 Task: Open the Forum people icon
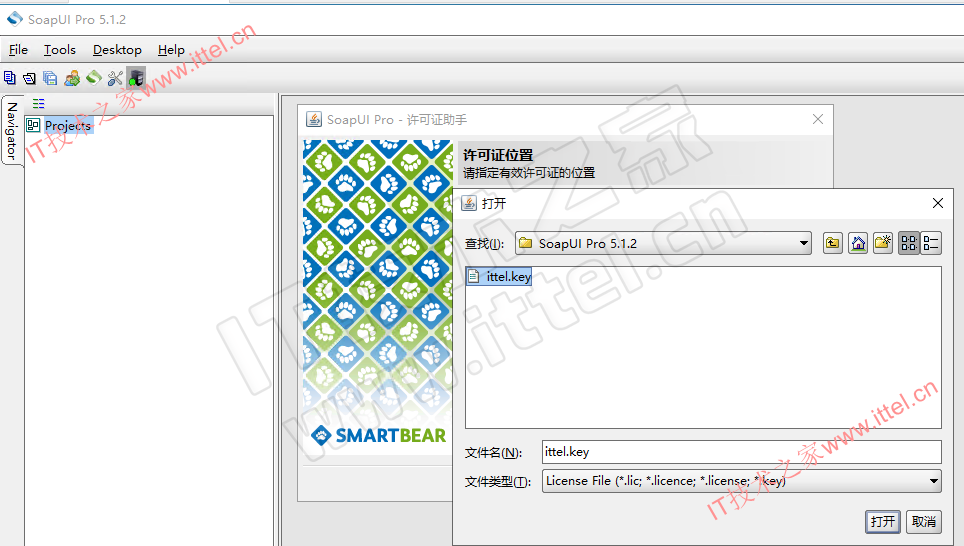click(x=72, y=78)
